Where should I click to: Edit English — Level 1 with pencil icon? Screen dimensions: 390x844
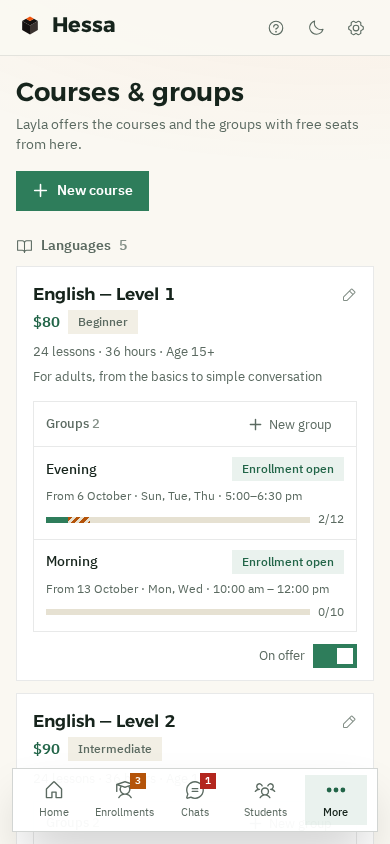(349, 295)
